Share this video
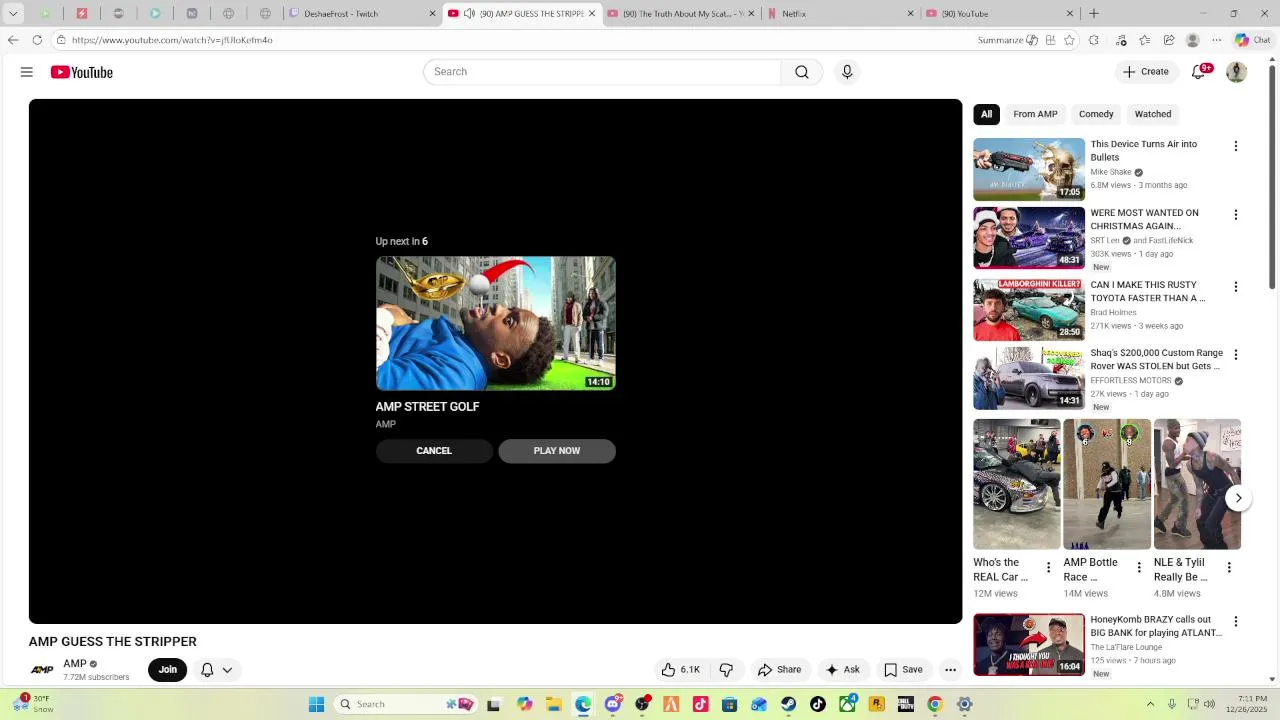Screen dimensions: 1280x720 (x=779, y=670)
